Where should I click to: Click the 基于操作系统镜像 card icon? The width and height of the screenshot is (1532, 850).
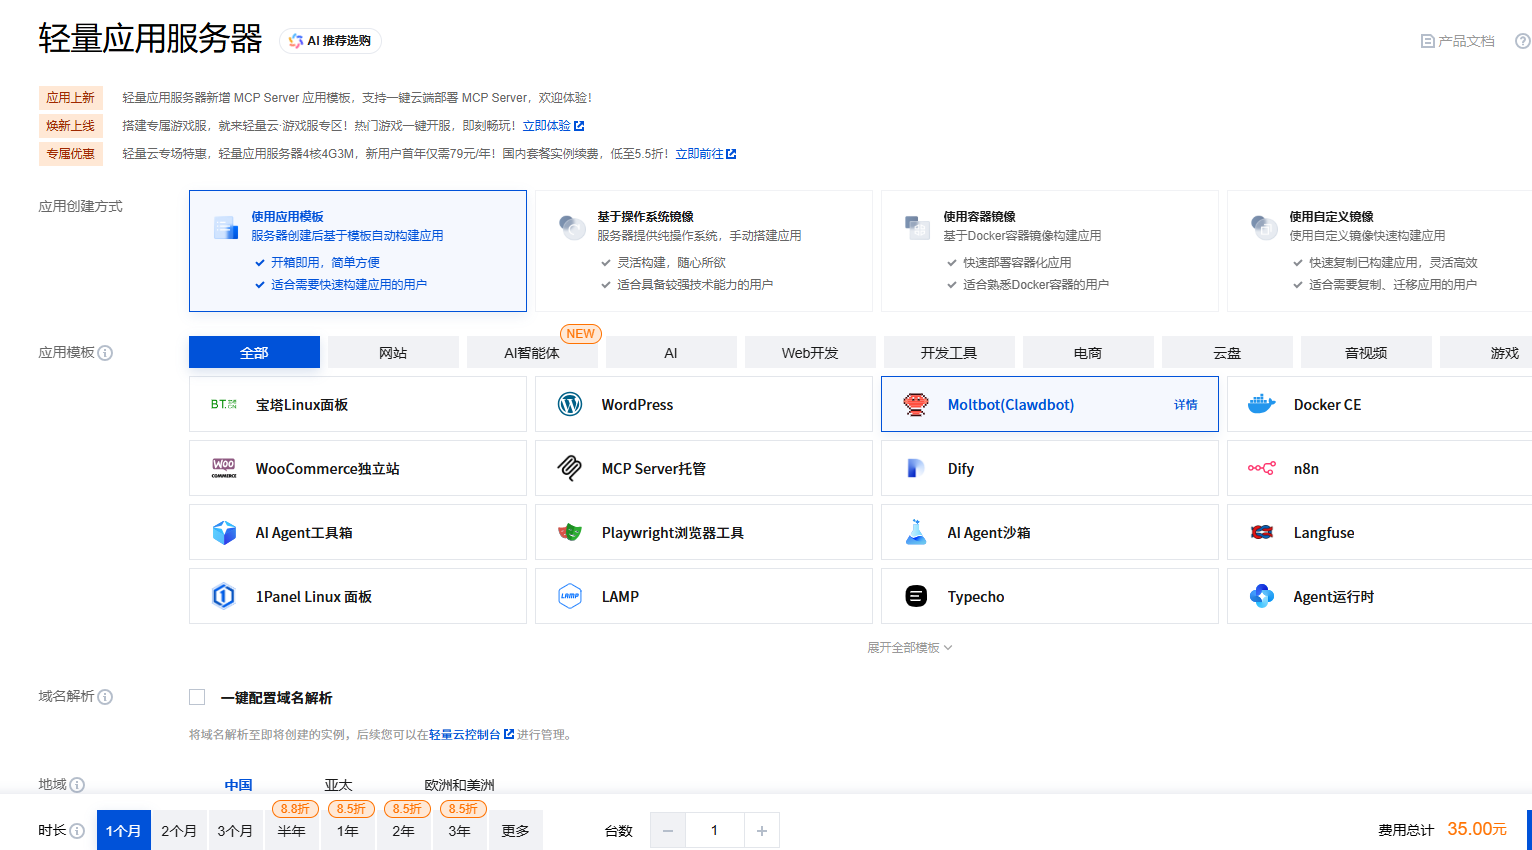(x=572, y=228)
